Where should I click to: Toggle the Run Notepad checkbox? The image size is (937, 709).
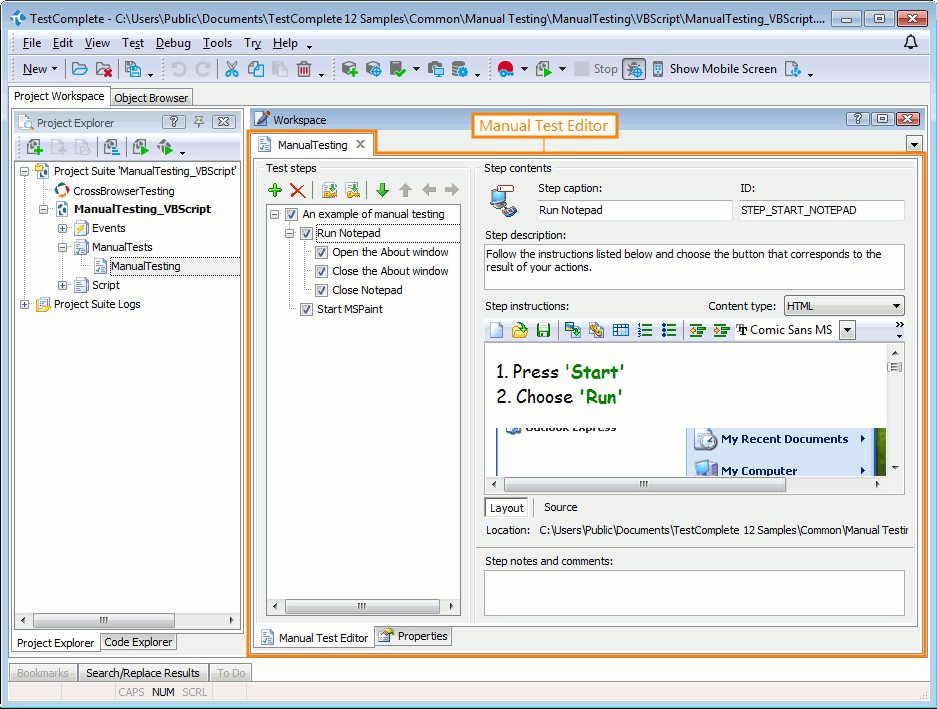pos(306,233)
